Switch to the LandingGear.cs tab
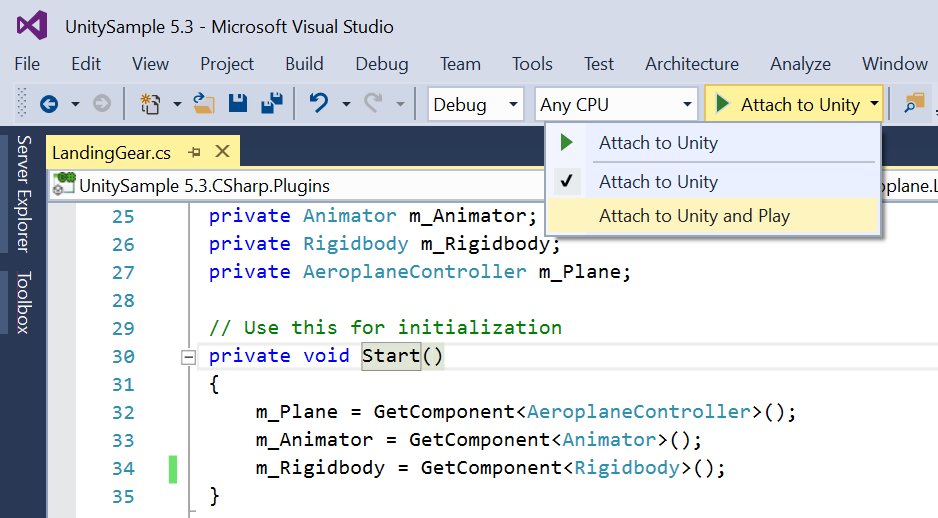 click(111, 153)
